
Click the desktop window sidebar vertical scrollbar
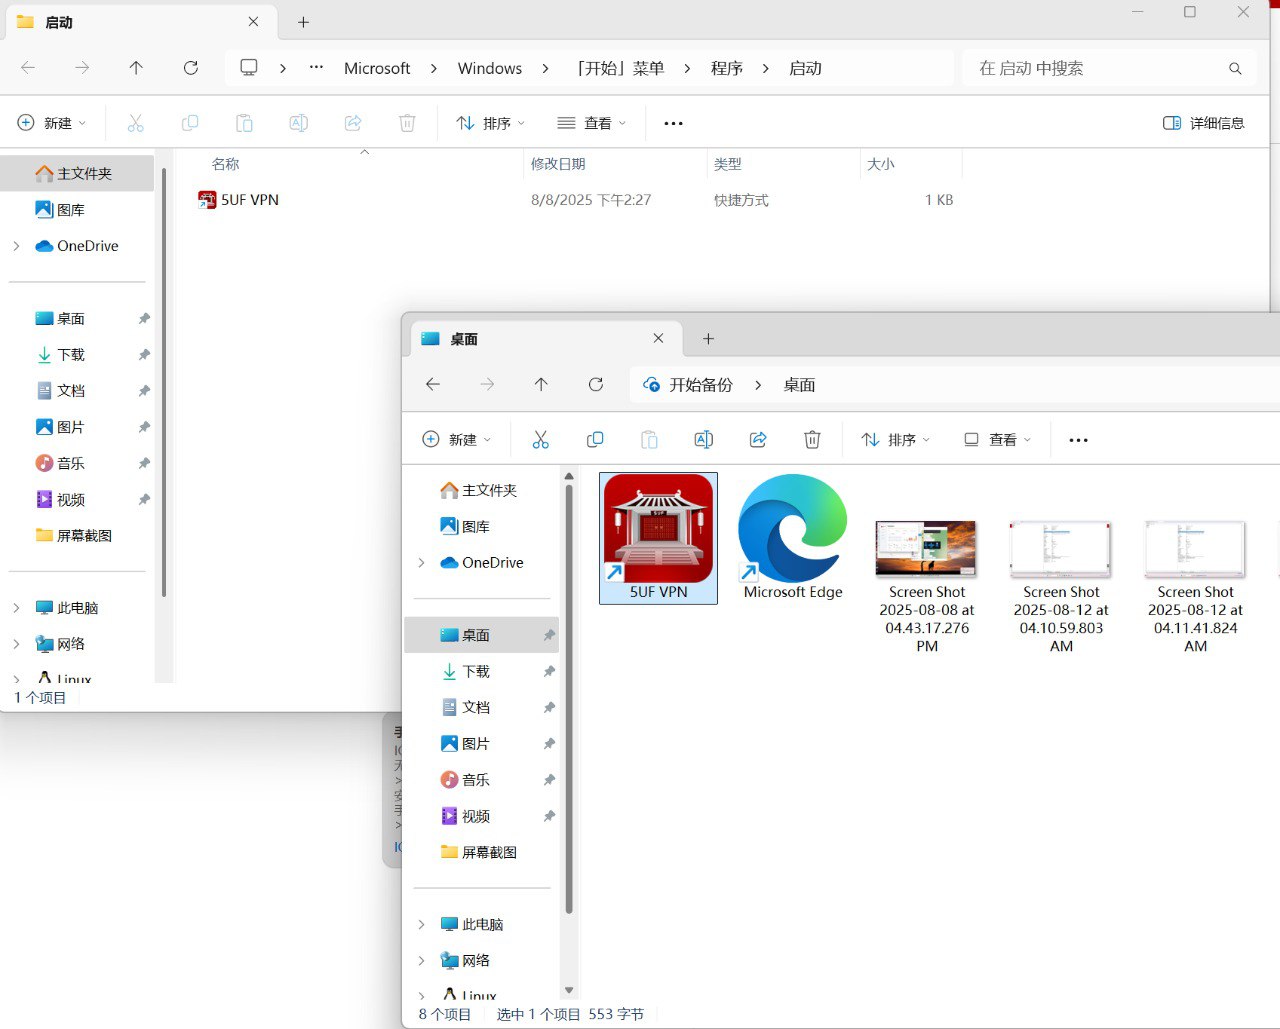tap(569, 700)
